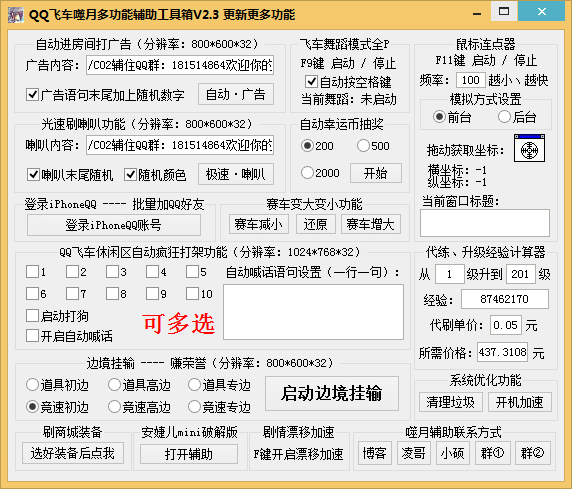Close the toolbox window
Image resolution: width=572 pixels, height=489 pixels.
[x=541, y=11]
